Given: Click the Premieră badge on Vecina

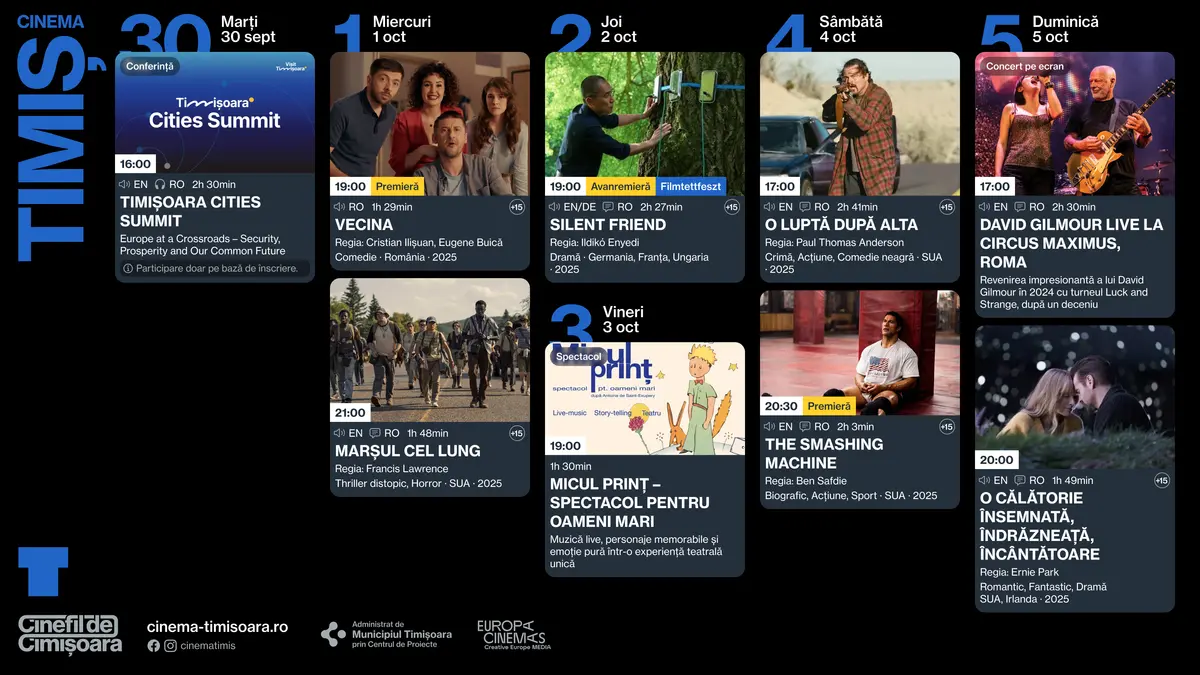Looking at the screenshot, I should (x=398, y=186).
